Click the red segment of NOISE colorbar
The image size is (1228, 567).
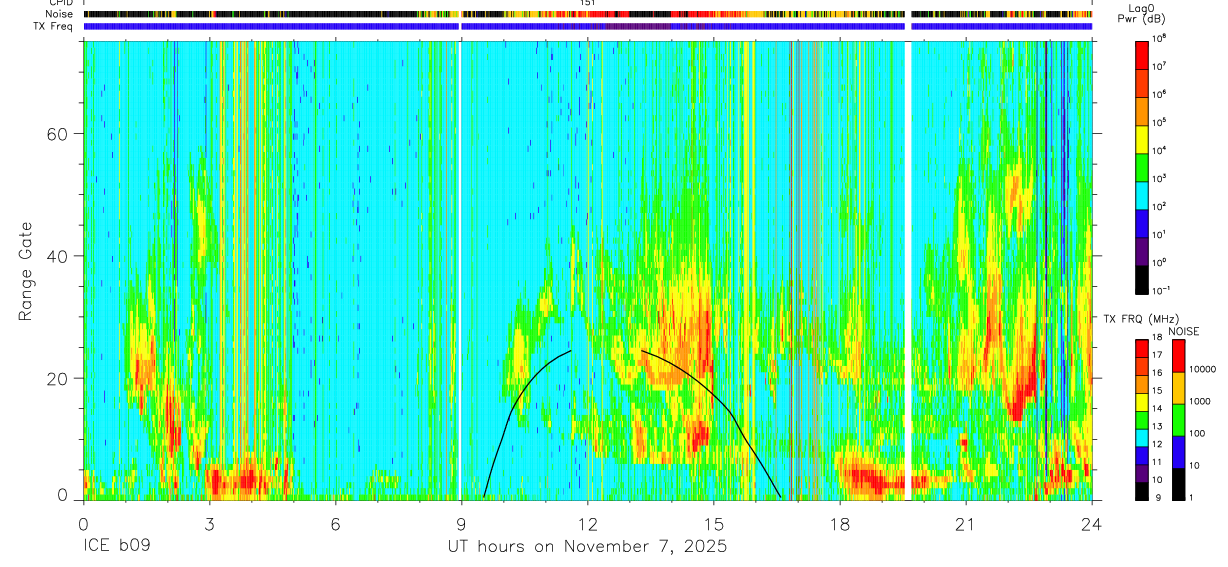1179,356
